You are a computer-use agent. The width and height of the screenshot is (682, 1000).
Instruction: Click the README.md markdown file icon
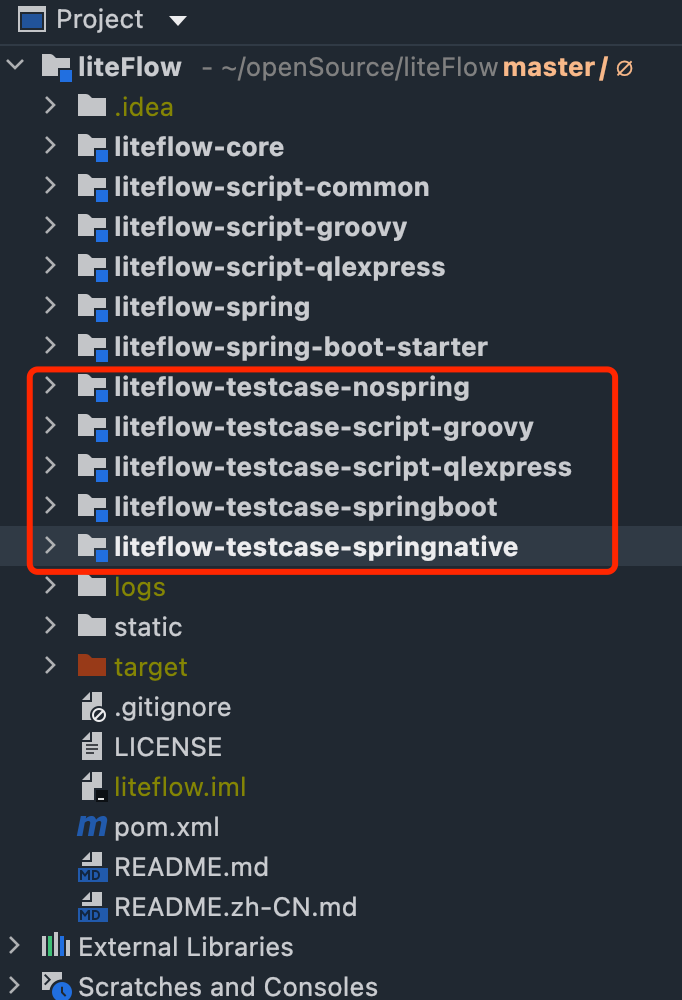[92, 867]
